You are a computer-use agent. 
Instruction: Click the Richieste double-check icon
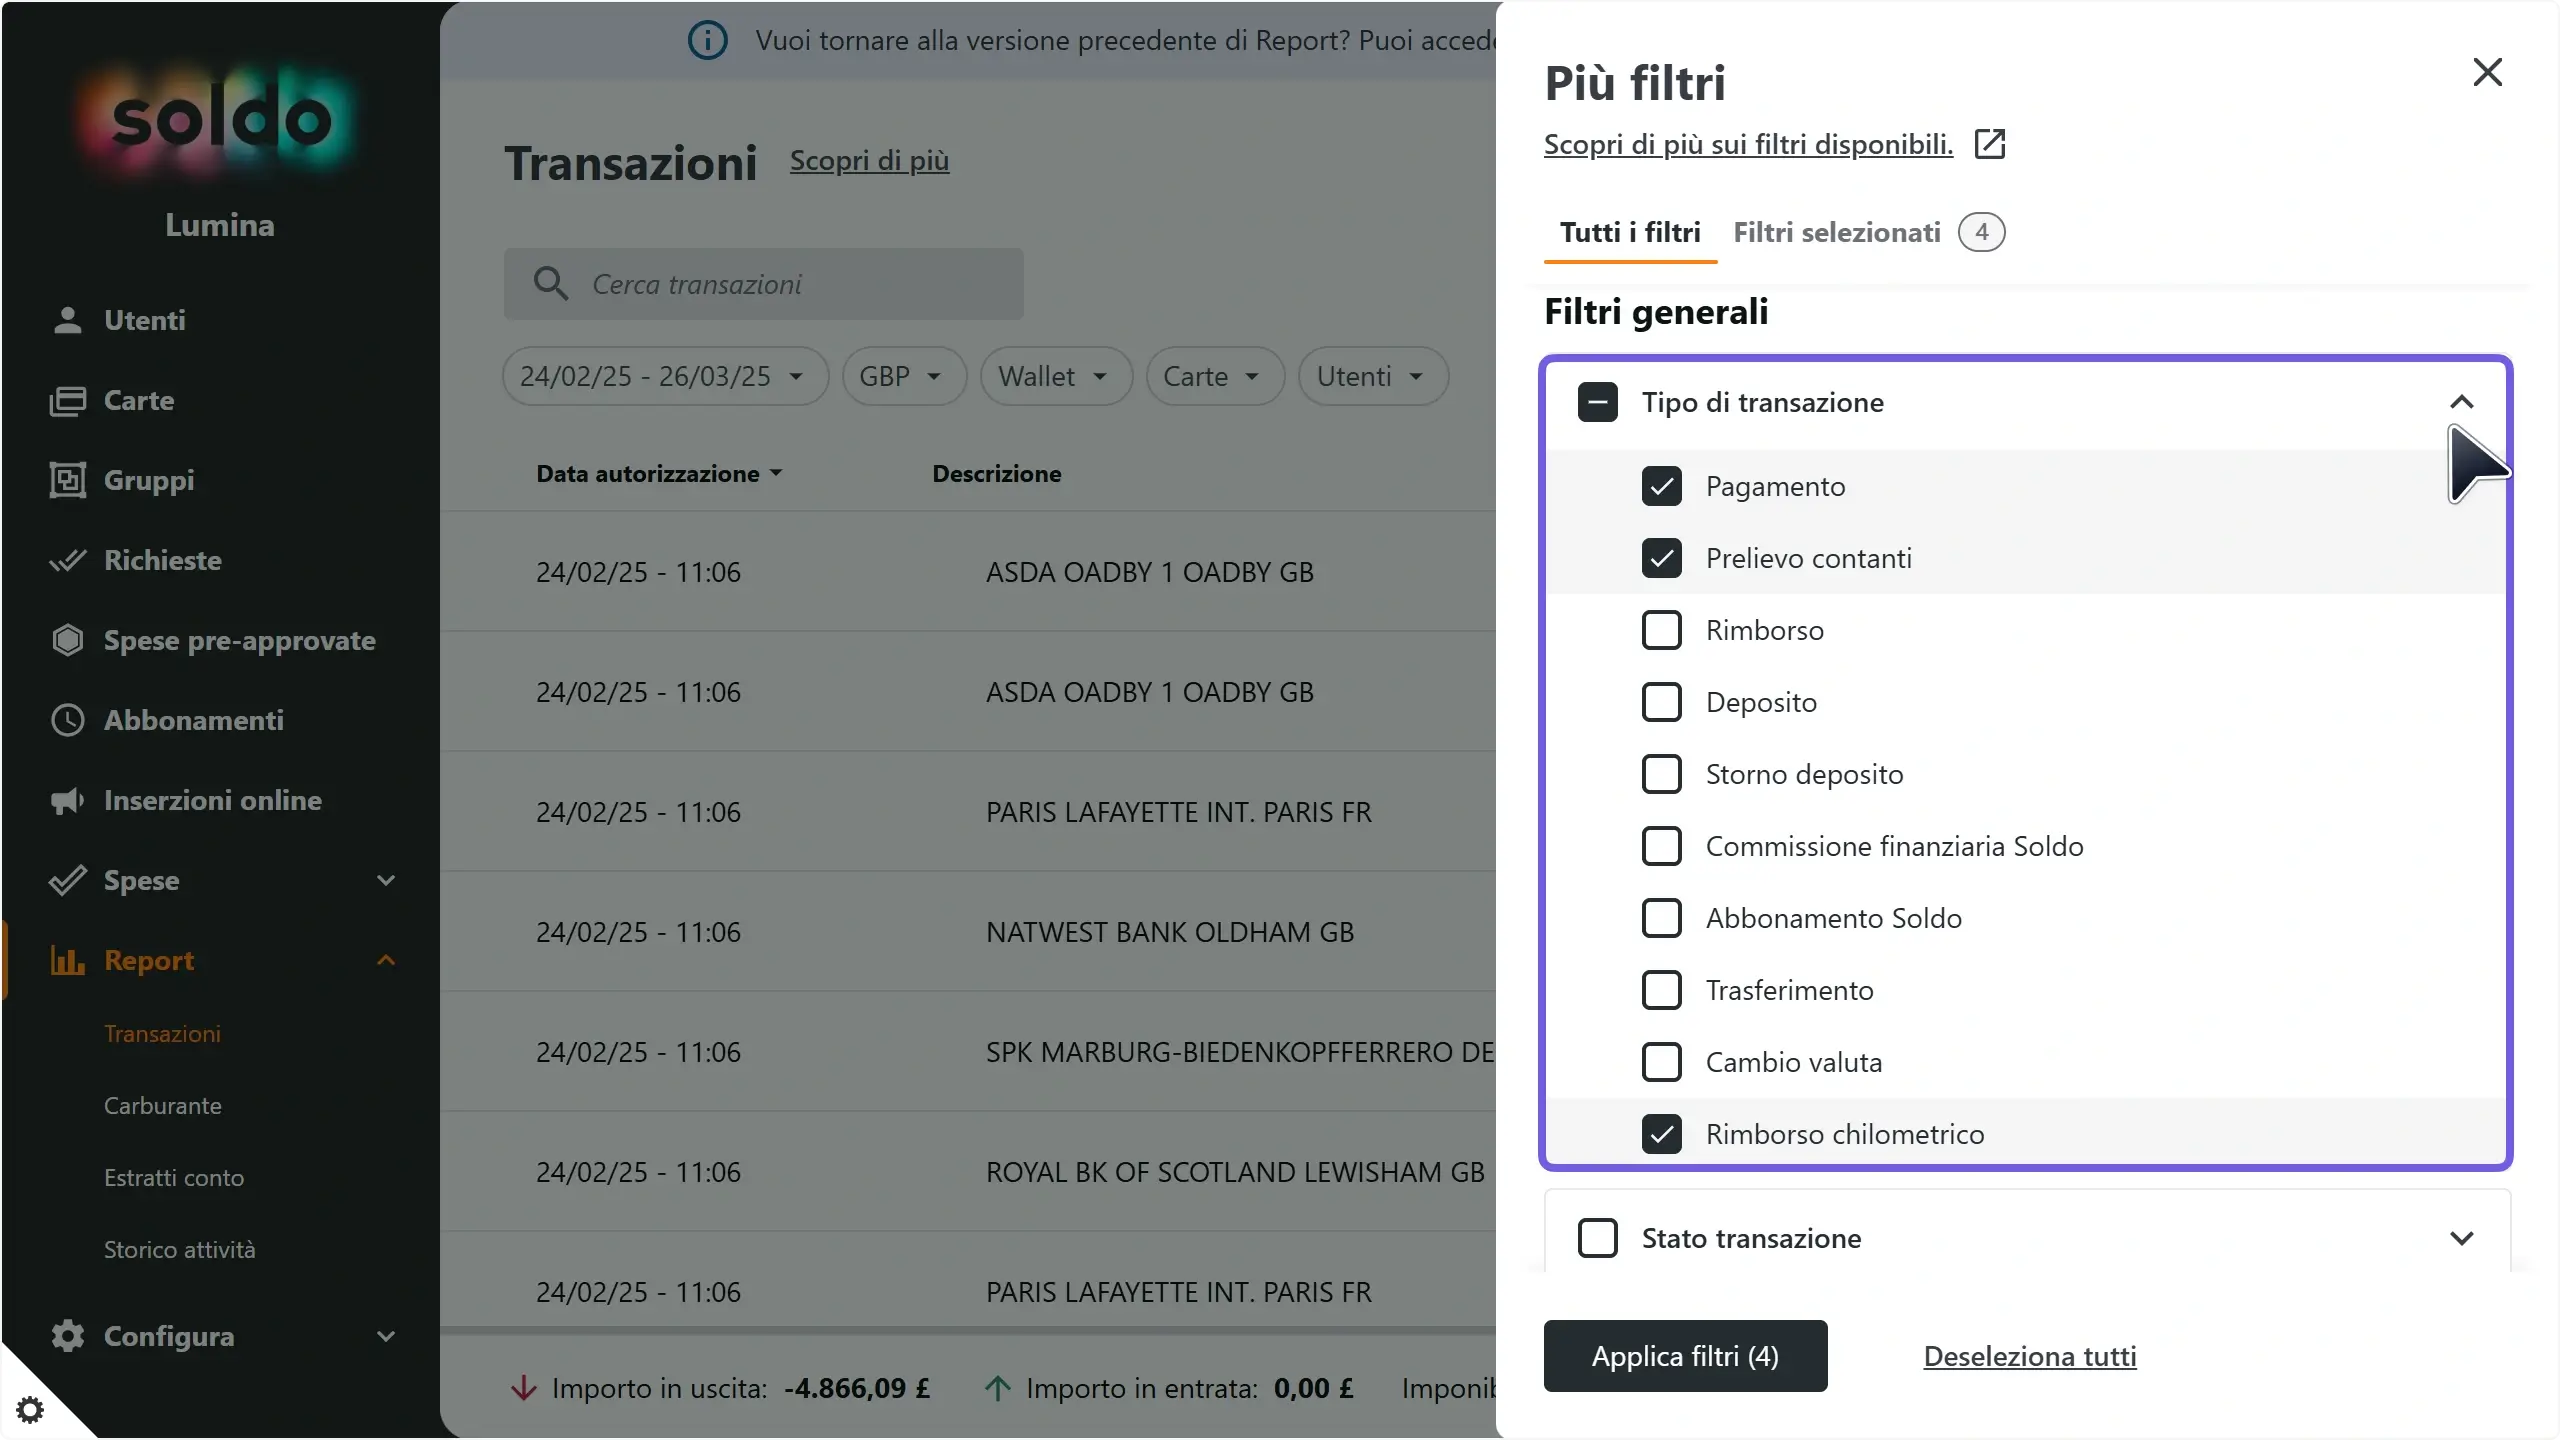click(x=67, y=560)
